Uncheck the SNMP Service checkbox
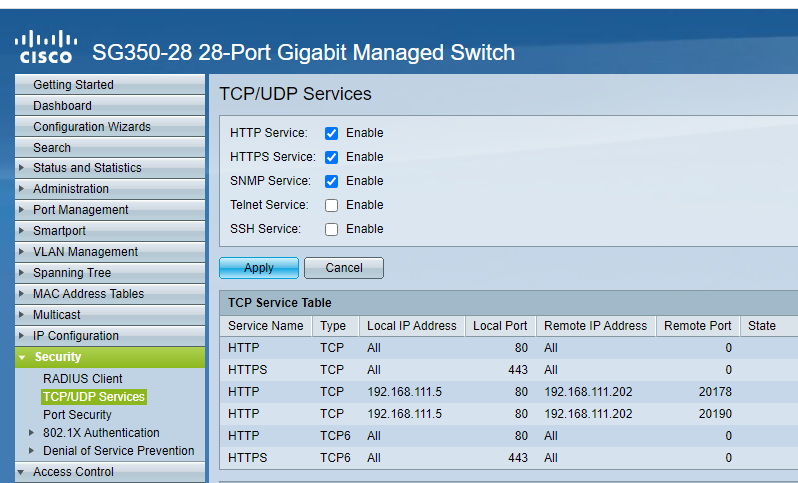Image resolution: width=798 pixels, height=483 pixels. coord(331,181)
